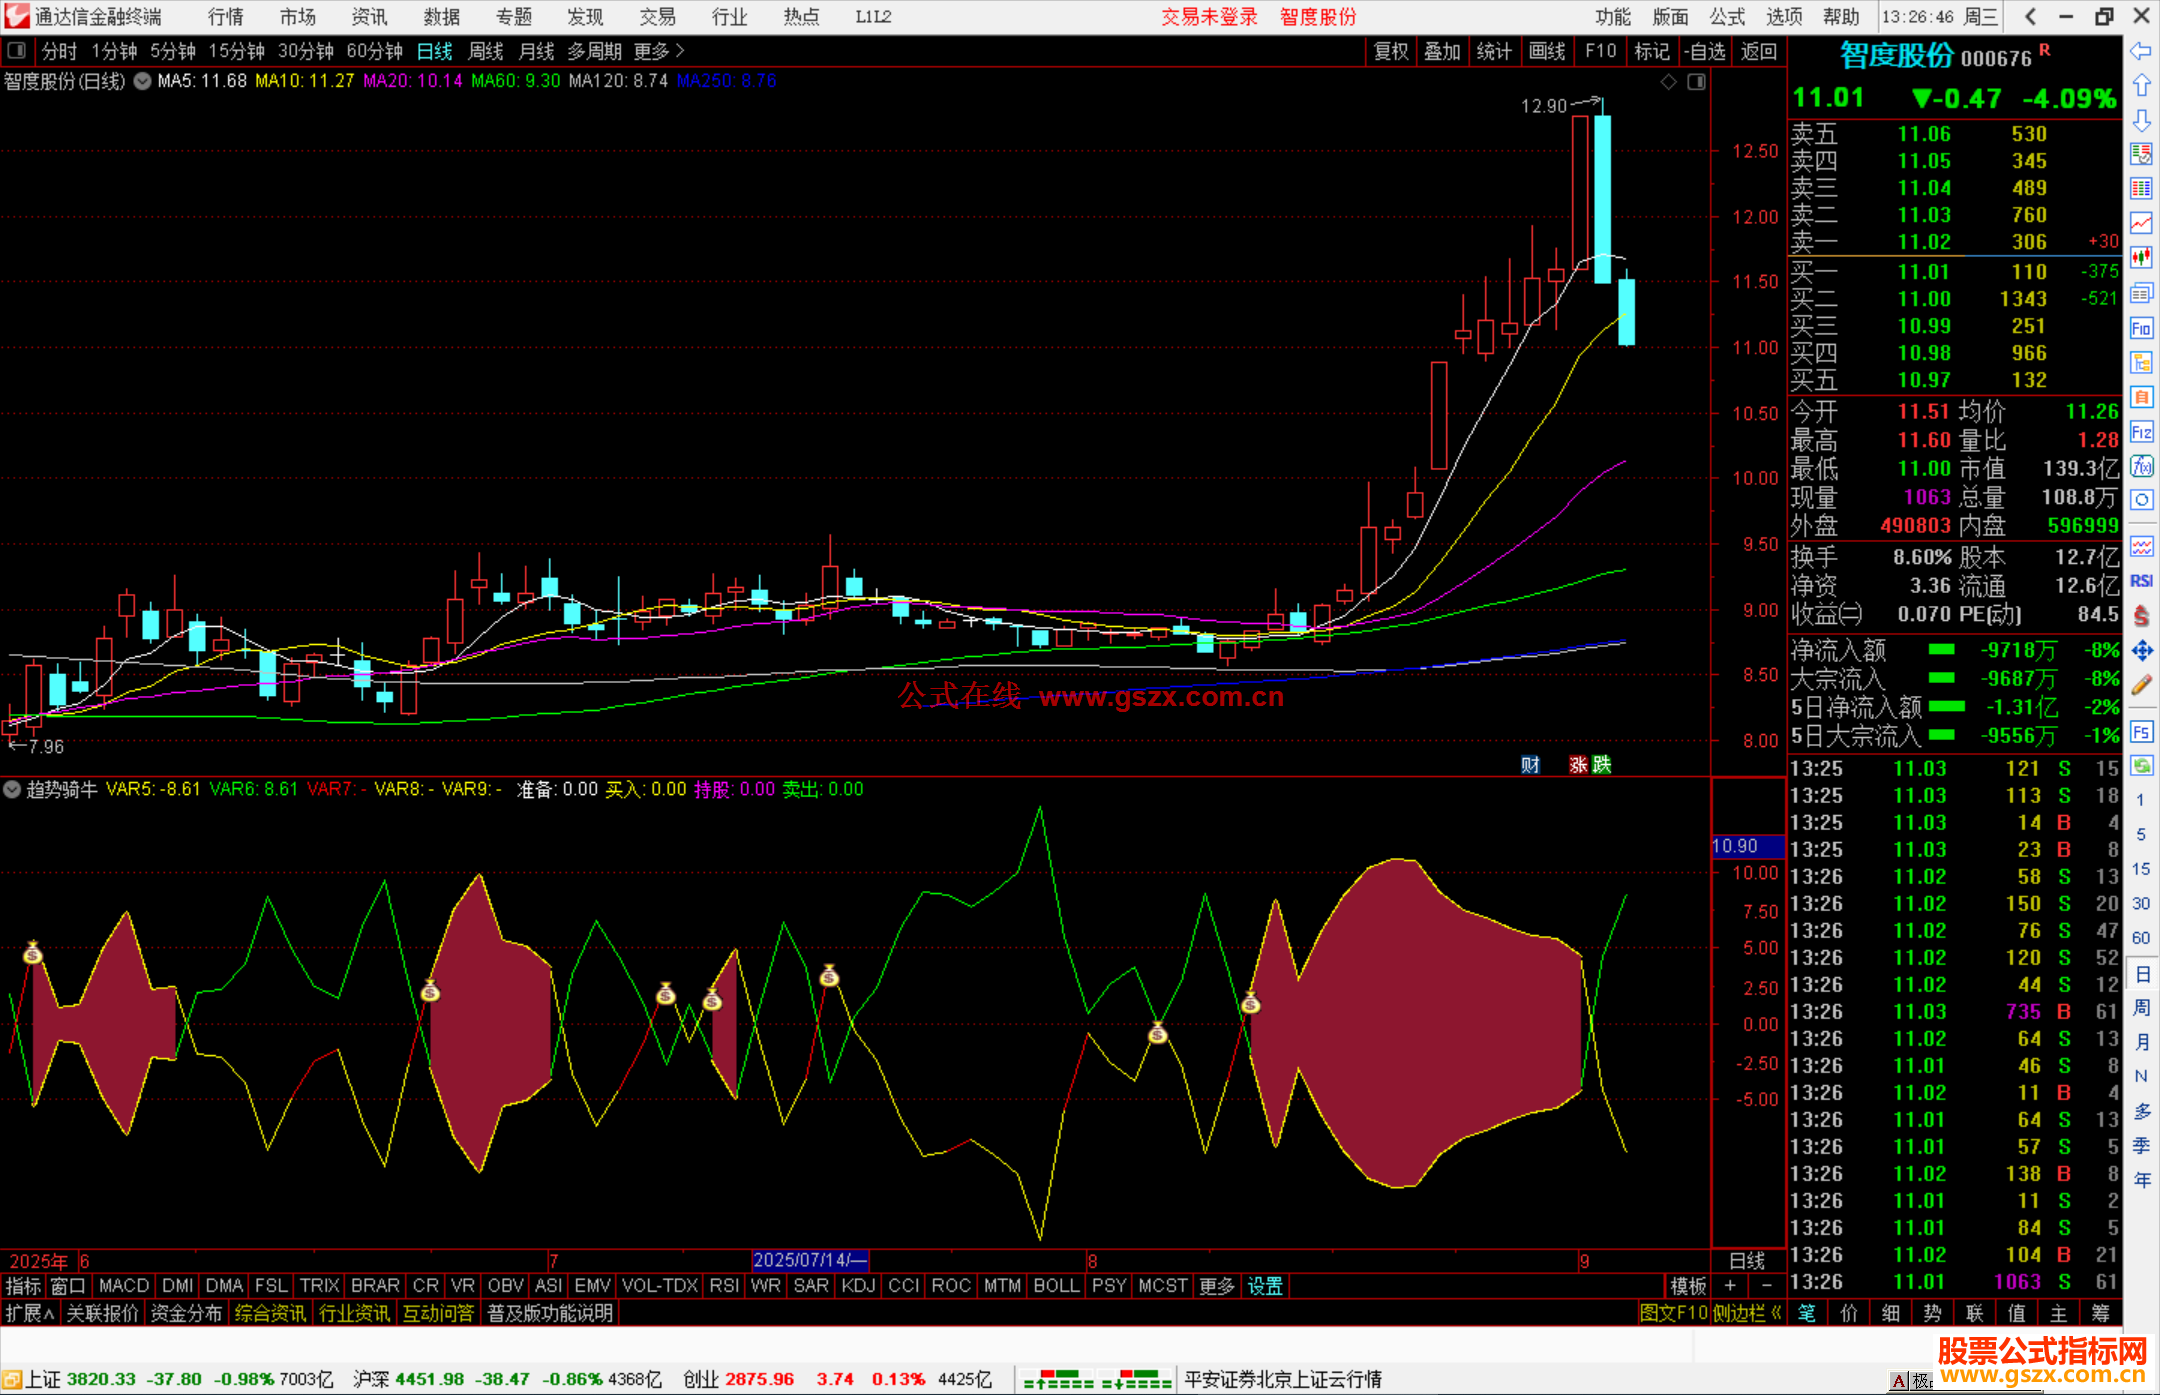Viewport: 2160px width, 1395px height.
Task: Click the previous page arrow in title bar
Action: point(2030,17)
